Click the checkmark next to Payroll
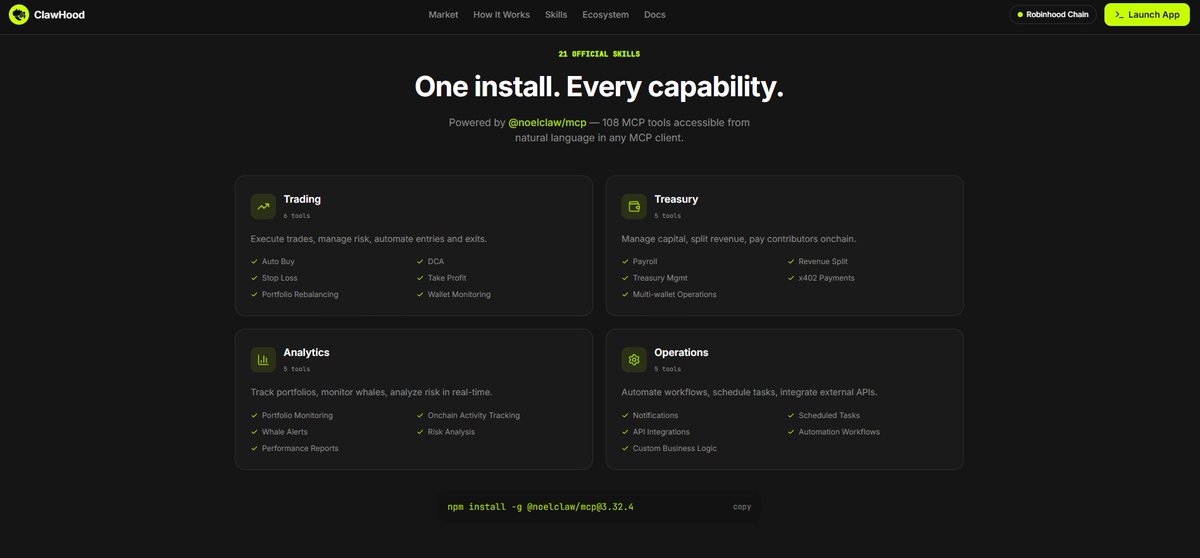The width and height of the screenshot is (1200, 558). [x=625, y=261]
